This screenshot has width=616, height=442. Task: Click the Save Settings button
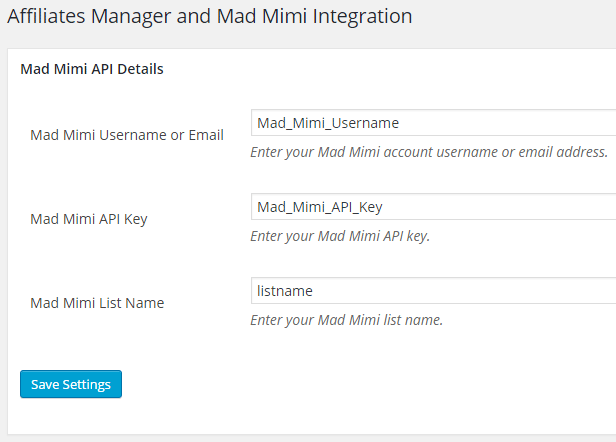(71, 384)
